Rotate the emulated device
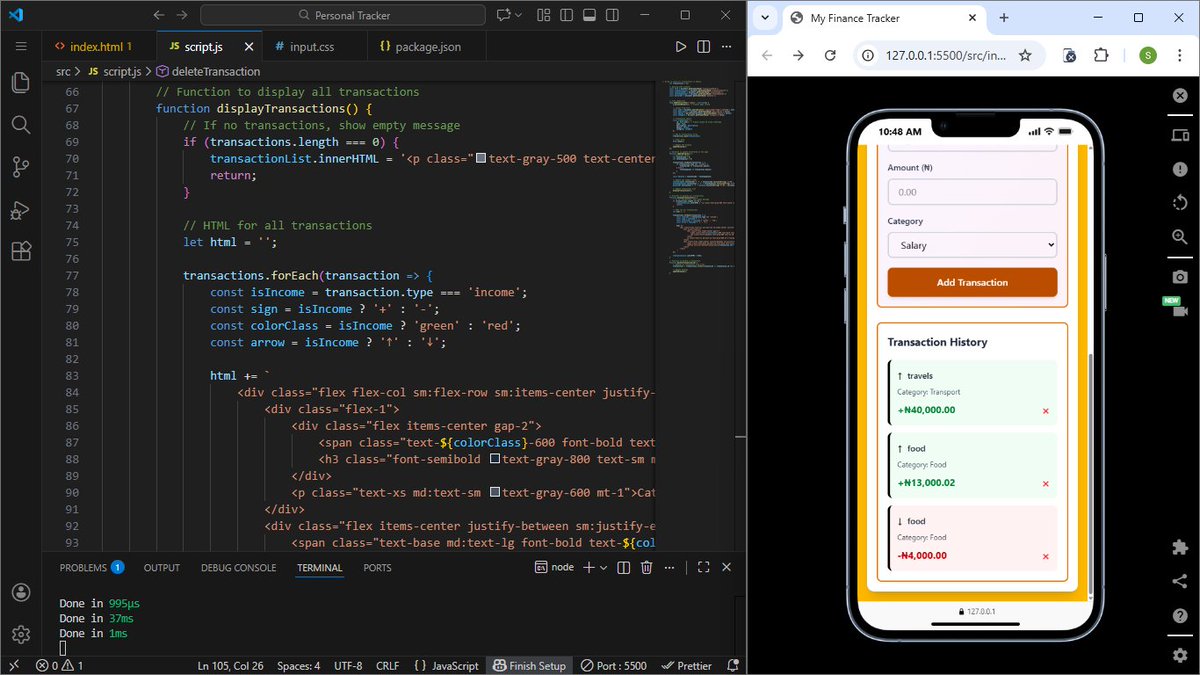1200x675 pixels. pos(1180,203)
